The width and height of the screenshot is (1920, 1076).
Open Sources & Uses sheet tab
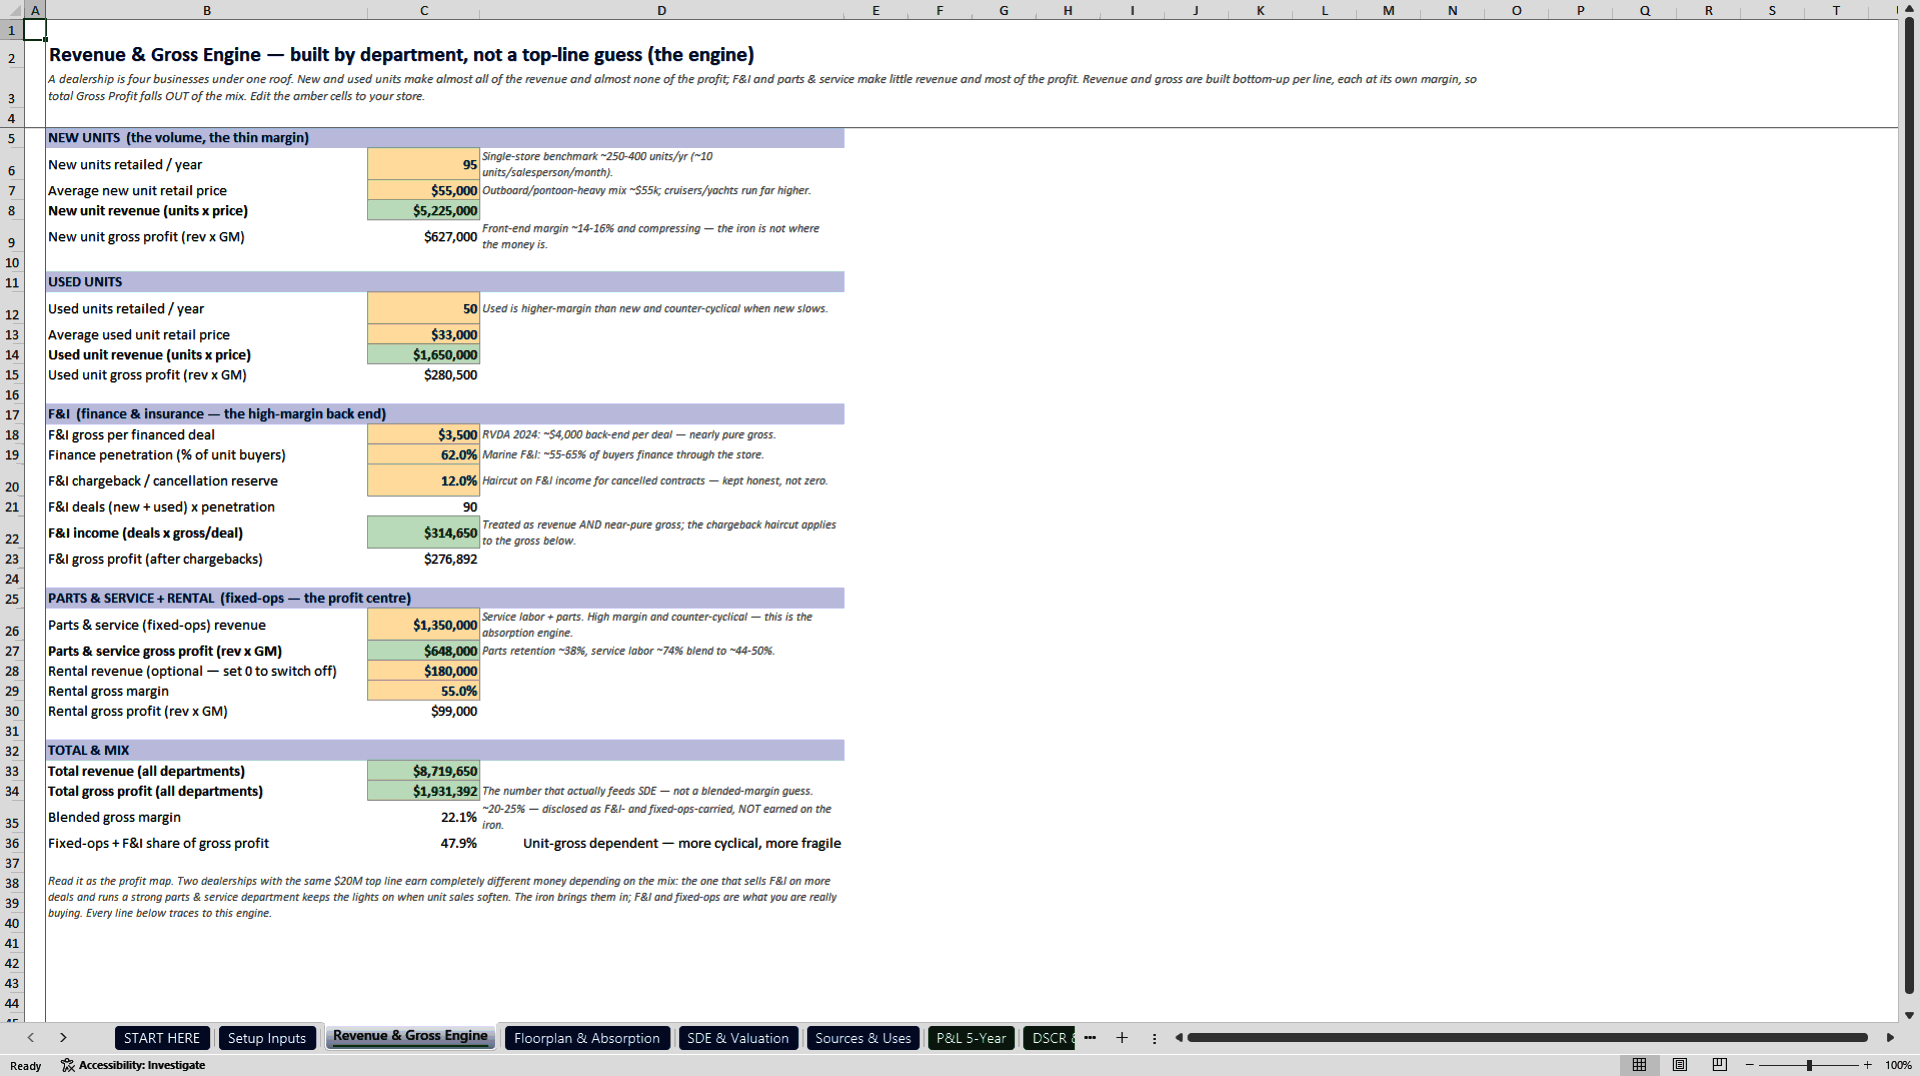pyautogui.click(x=863, y=1038)
